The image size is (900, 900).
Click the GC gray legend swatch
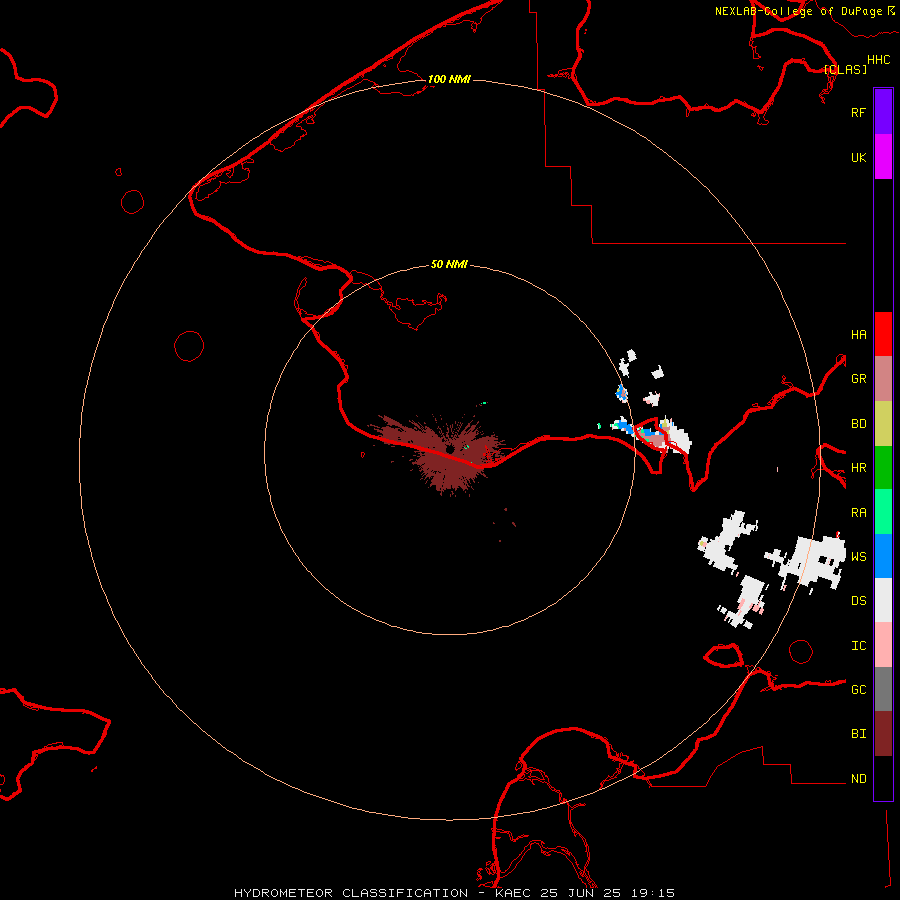coord(883,689)
